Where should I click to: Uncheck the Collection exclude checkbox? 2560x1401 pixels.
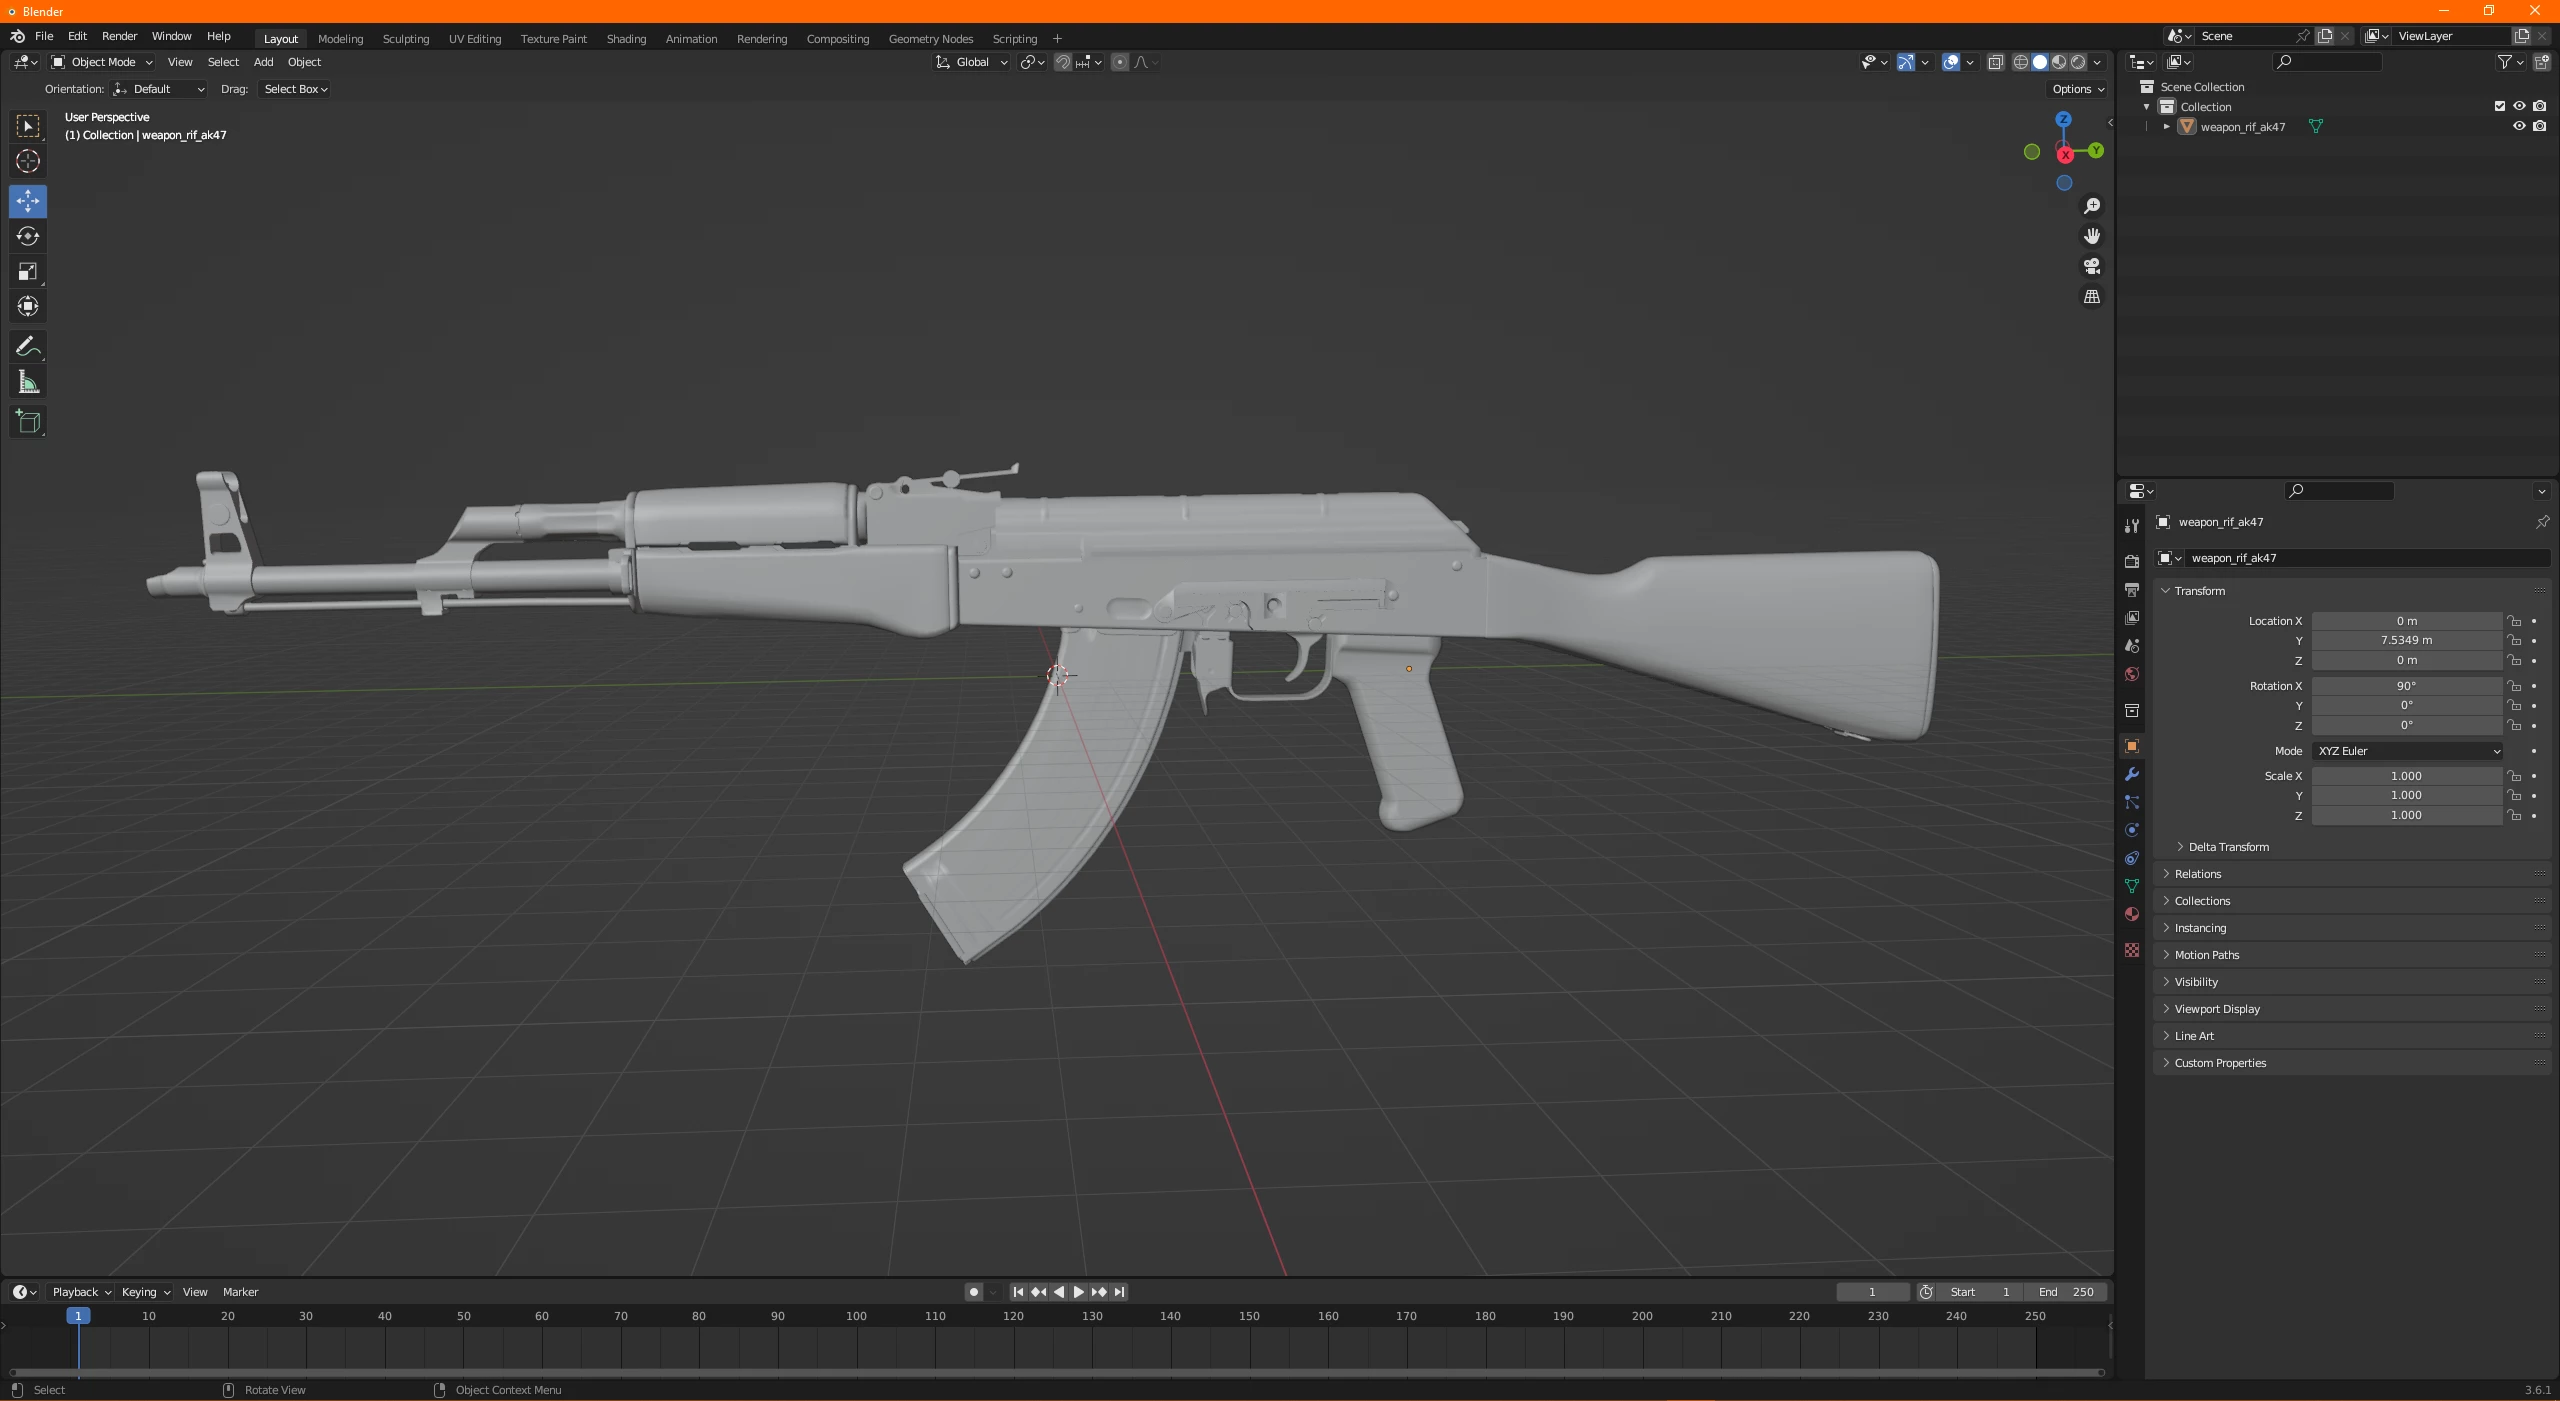pos(2500,106)
